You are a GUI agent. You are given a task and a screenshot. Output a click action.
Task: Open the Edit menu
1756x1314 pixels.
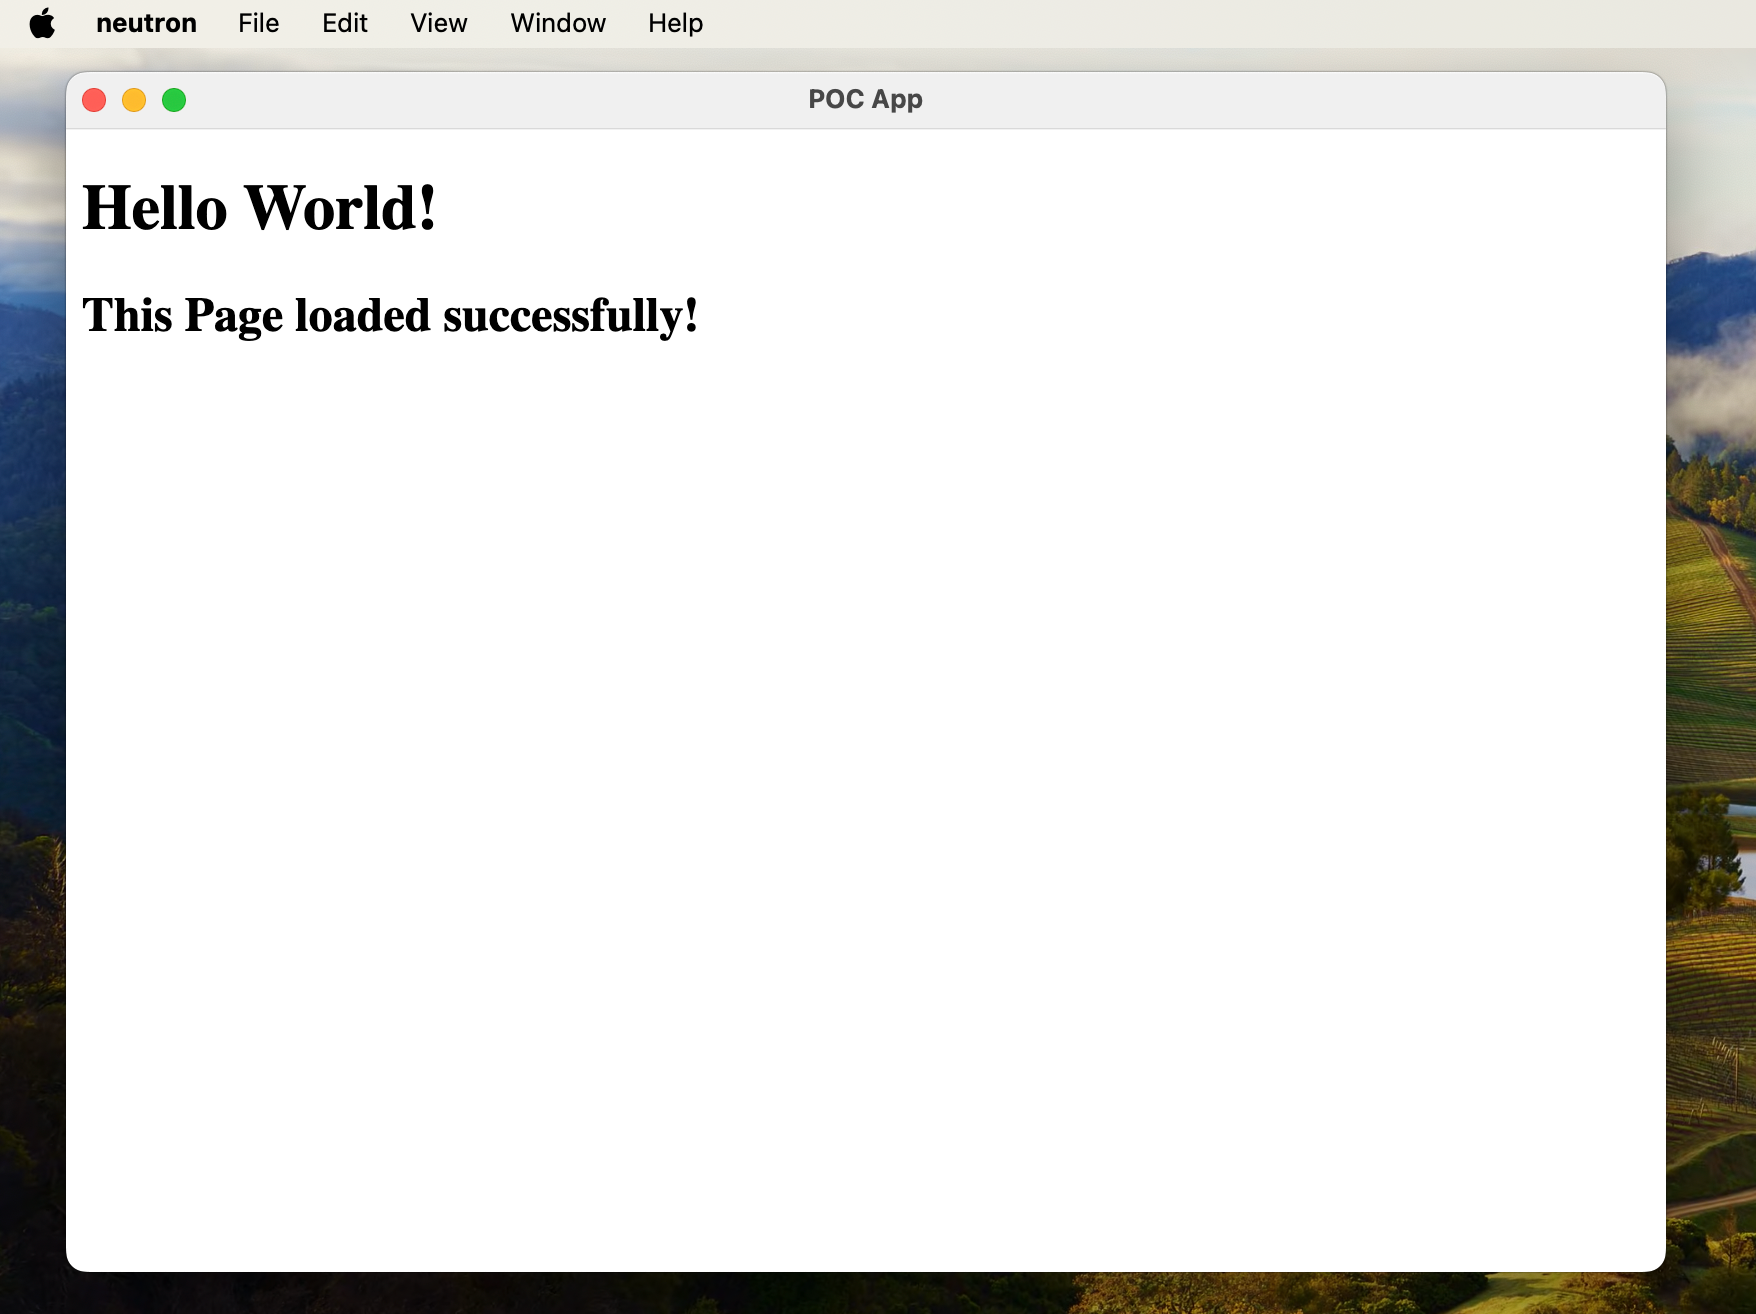point(344,23)
